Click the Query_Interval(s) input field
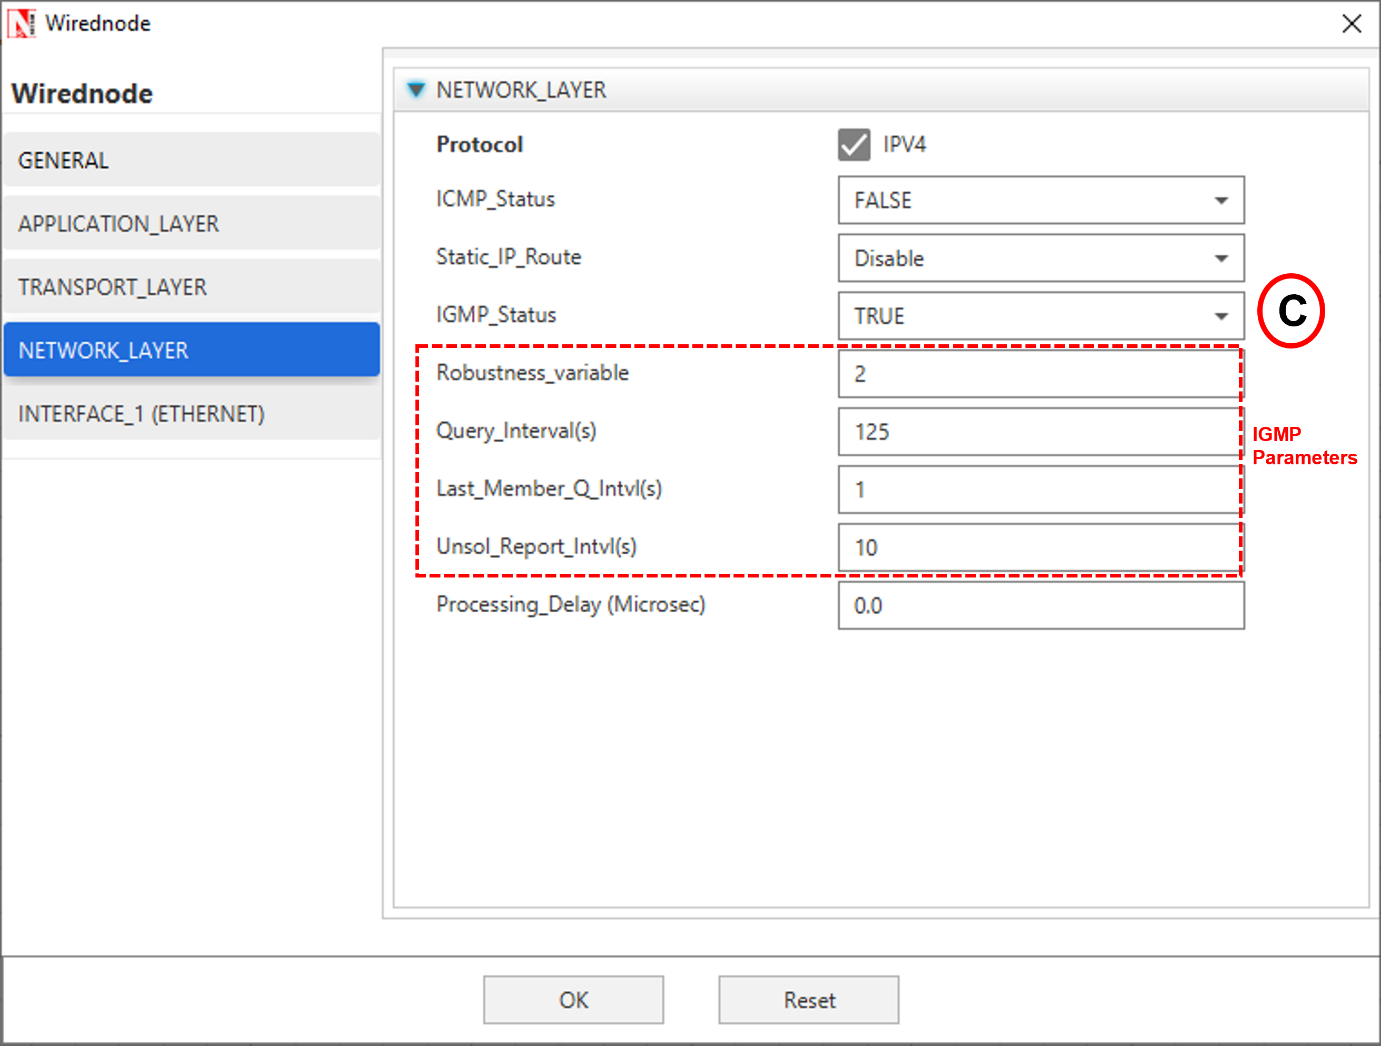 pos(1040,432)
